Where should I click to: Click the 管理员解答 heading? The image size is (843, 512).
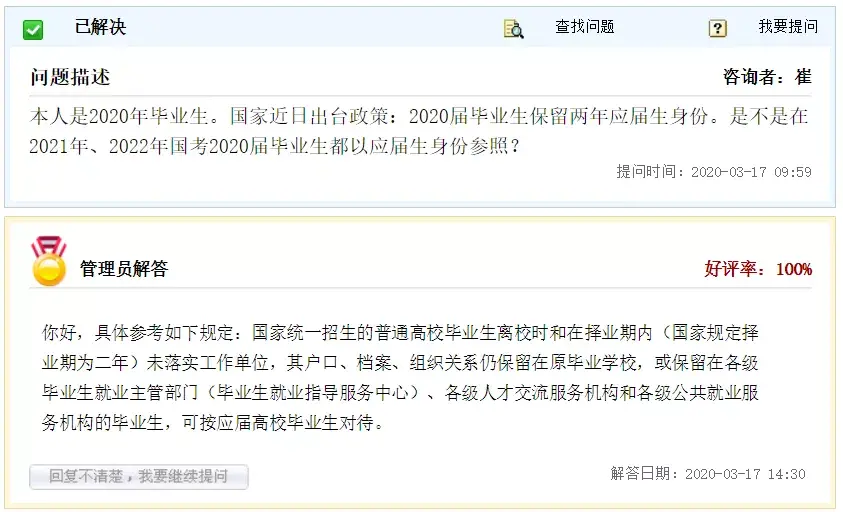tap(124, 268)
